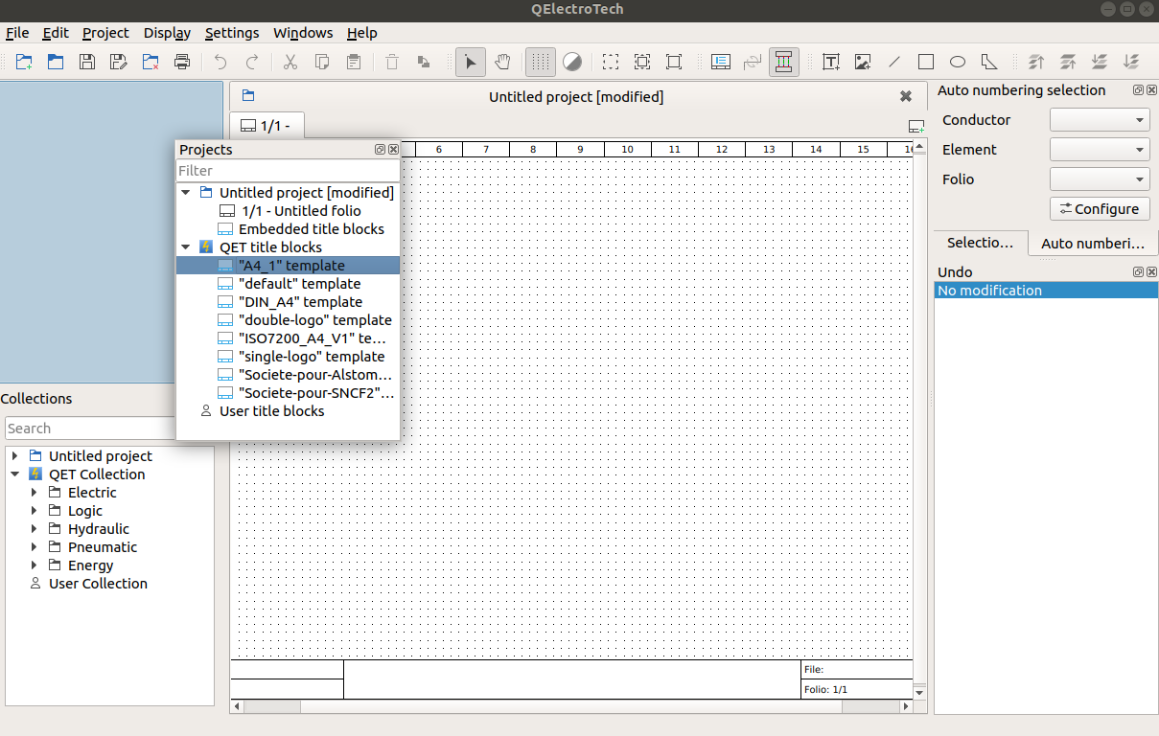Image resolution: width=1159 pixels, height=736 pixels.
Task: Cut selection with scissors icon
Action: tap(290, 62)
